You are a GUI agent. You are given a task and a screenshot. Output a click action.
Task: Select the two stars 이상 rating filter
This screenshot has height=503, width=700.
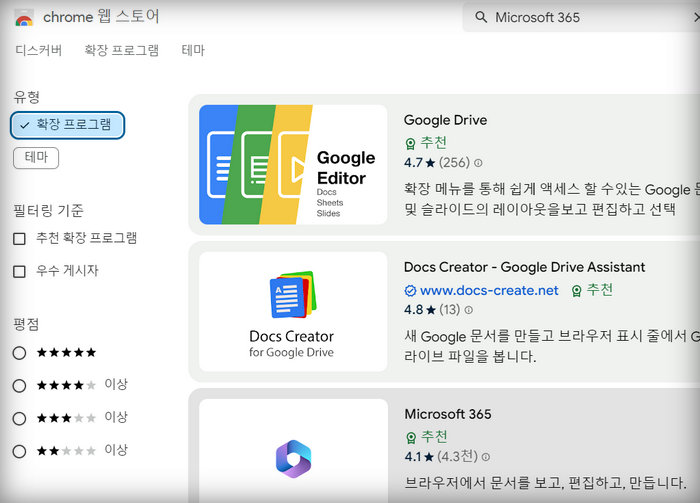(19, 451)
